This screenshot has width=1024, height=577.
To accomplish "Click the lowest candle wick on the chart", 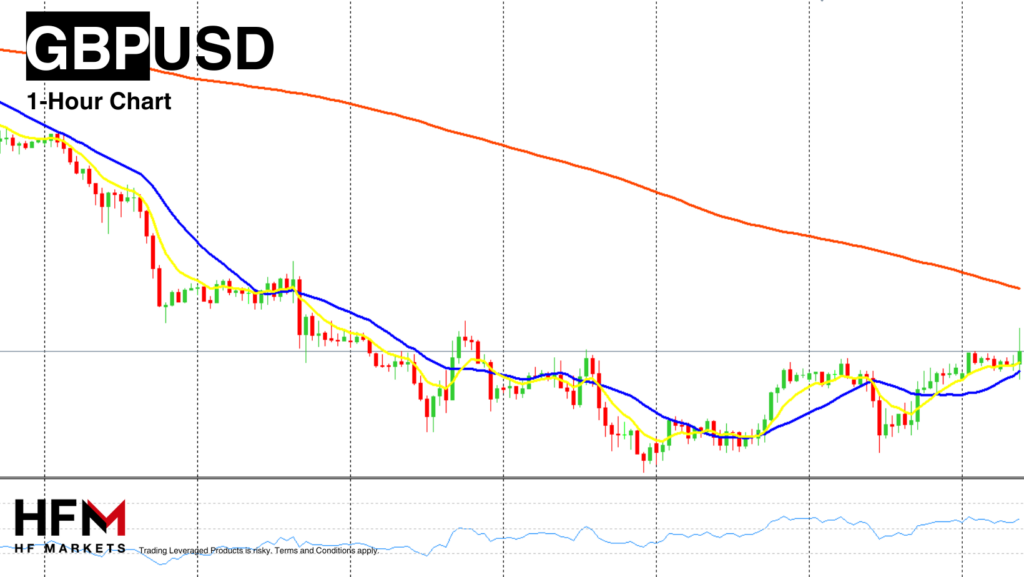I will [645, 466].
